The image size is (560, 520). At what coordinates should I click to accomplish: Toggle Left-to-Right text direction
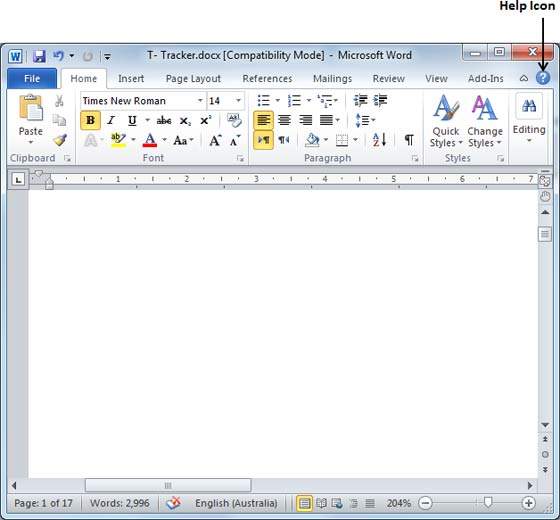[x=263, y=140]
